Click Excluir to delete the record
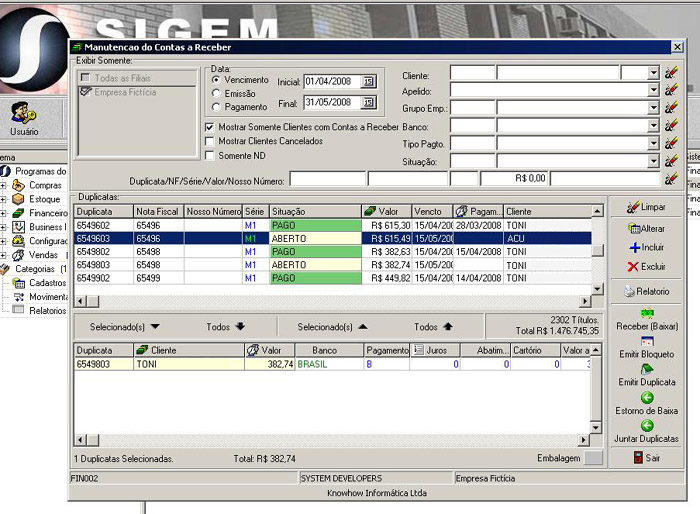 coord(646,267)
